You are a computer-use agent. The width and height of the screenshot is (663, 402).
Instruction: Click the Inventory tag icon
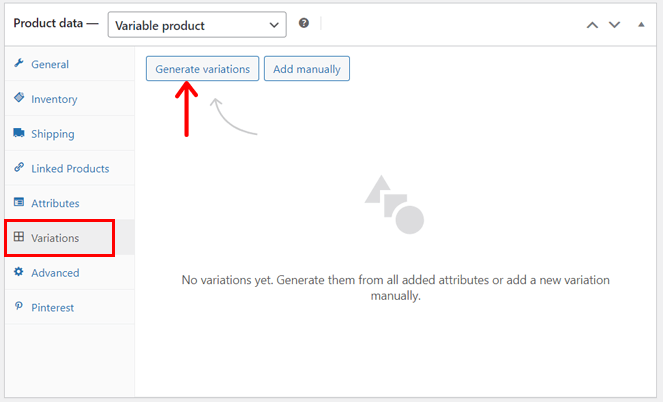click(x=19, y=99)
